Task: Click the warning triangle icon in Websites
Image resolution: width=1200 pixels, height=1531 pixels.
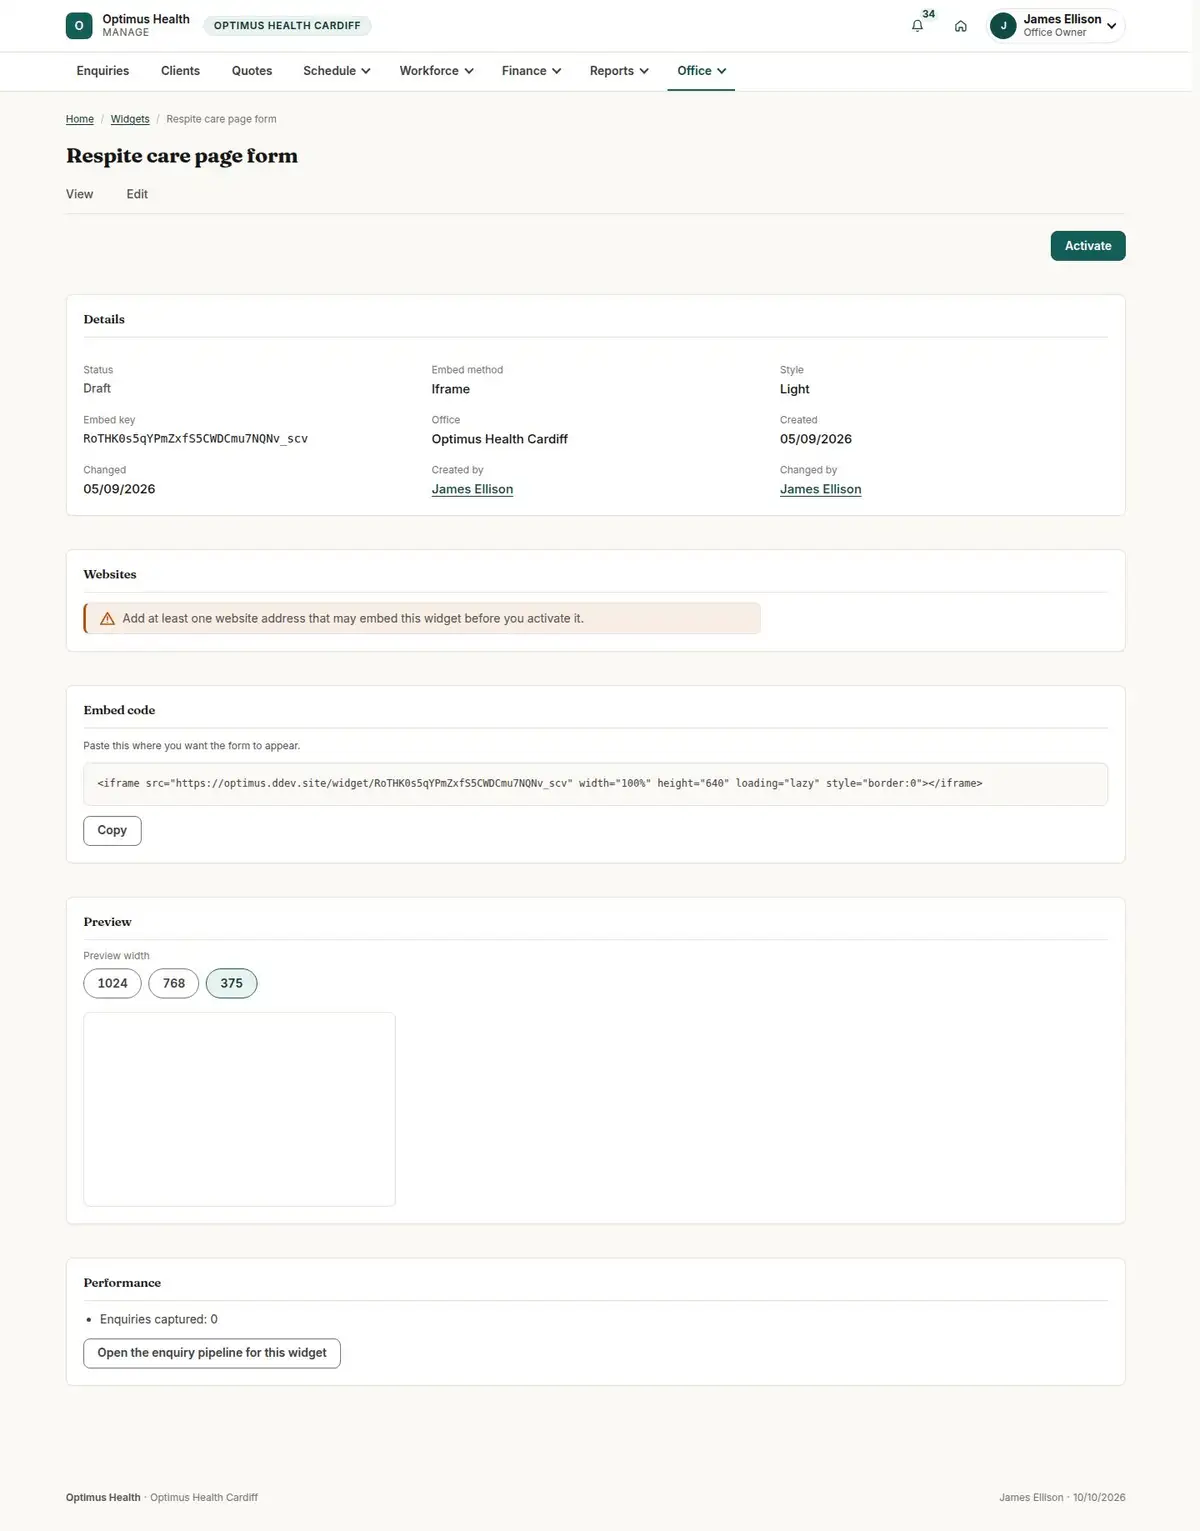Action: point(107,619)
